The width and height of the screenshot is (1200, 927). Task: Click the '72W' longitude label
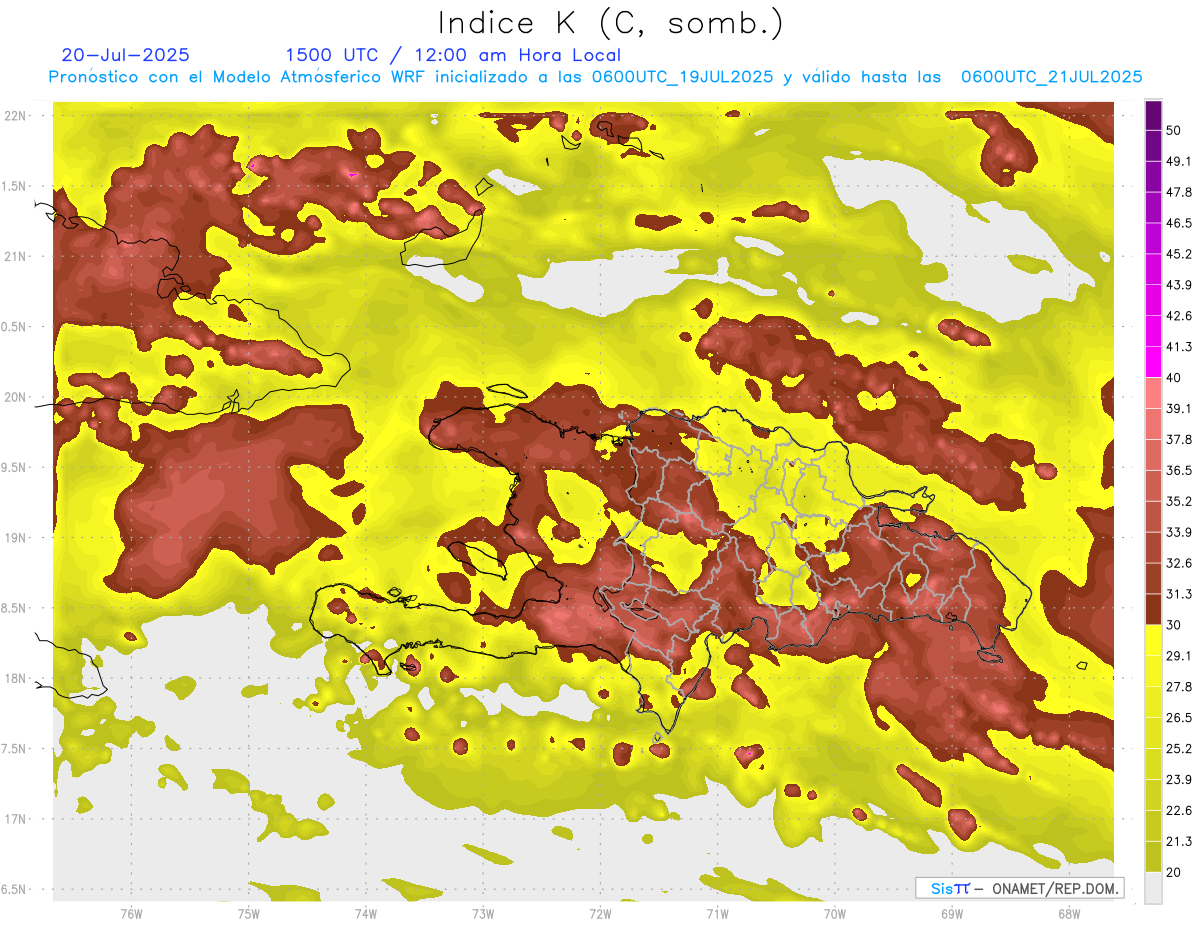click(600, 913)
